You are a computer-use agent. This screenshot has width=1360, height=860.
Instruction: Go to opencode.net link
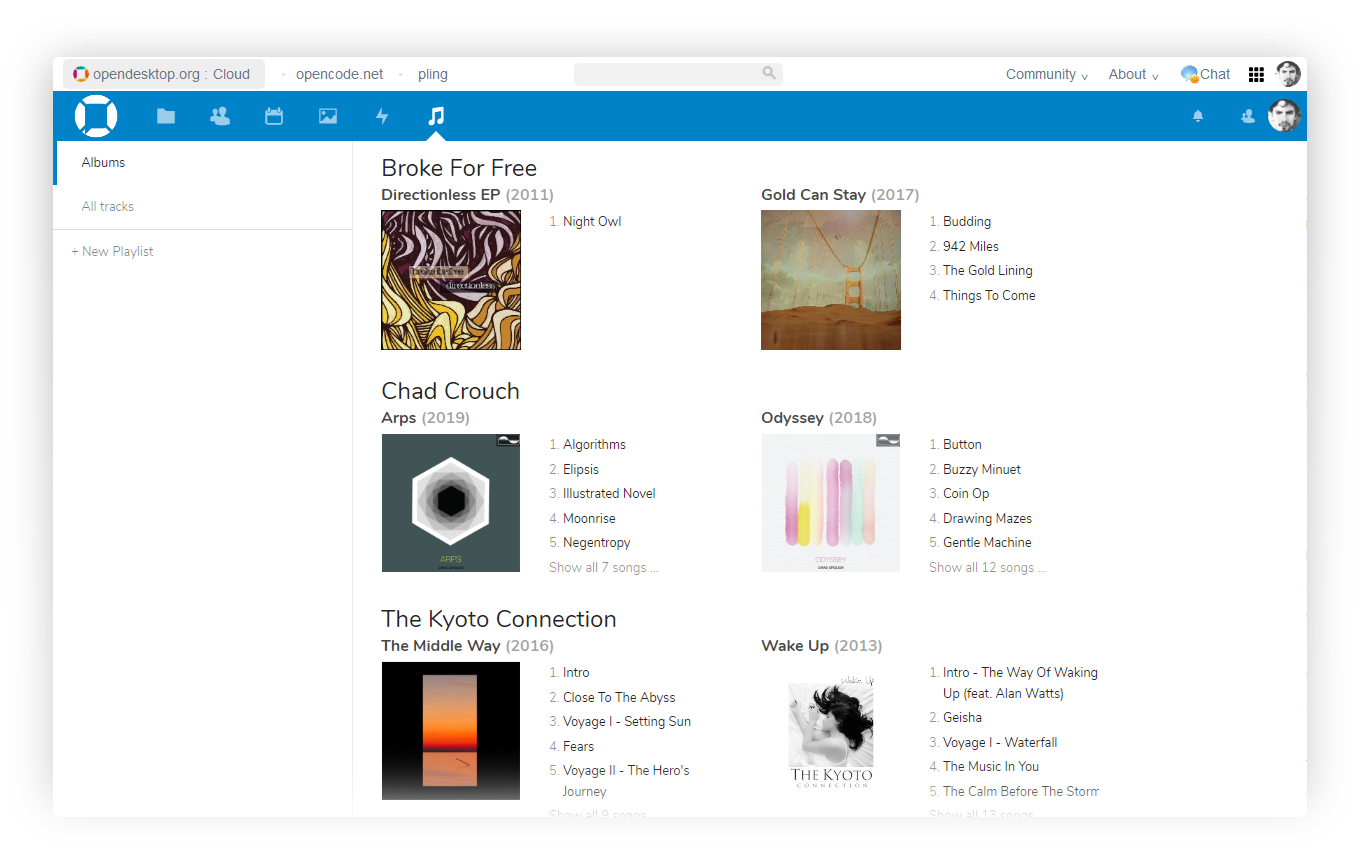[x=339, y=74]
